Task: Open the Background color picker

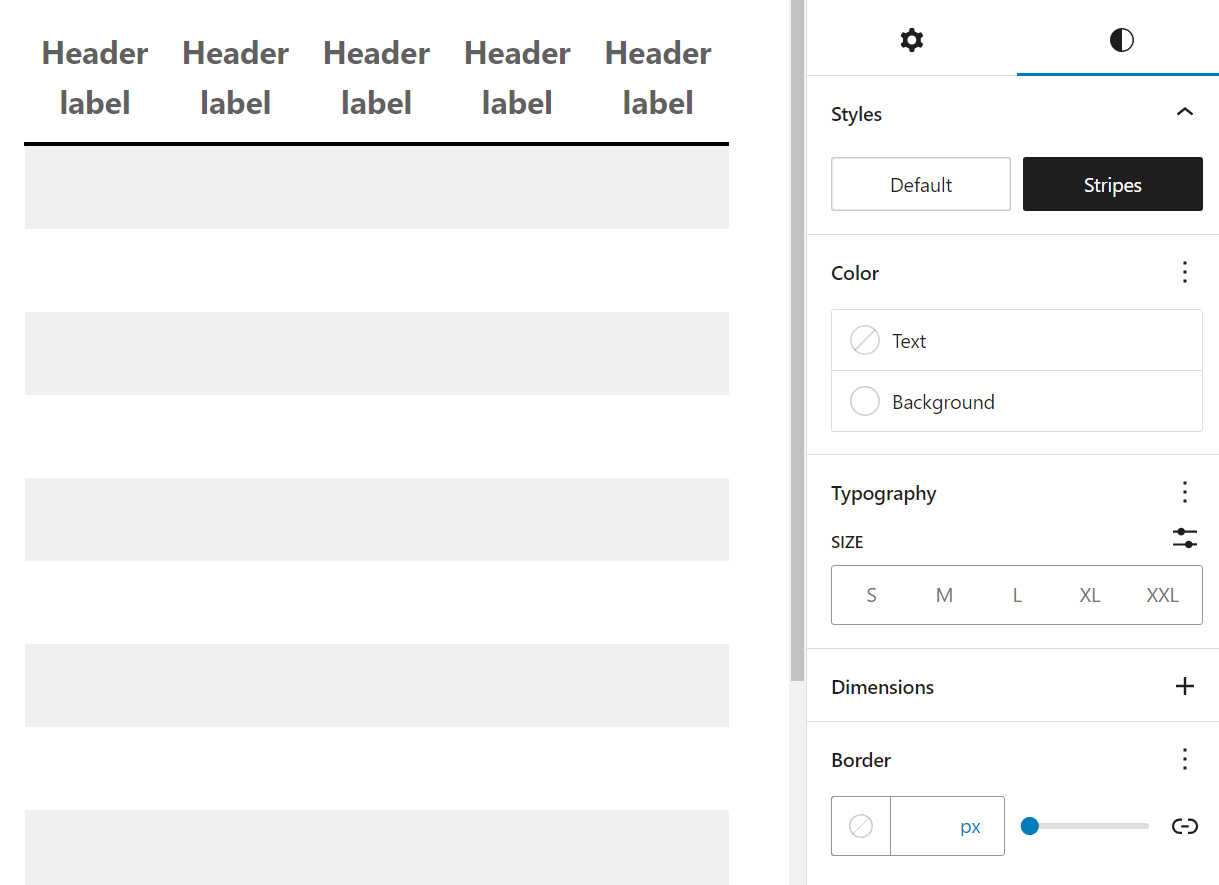Action: coord(1016,402)
